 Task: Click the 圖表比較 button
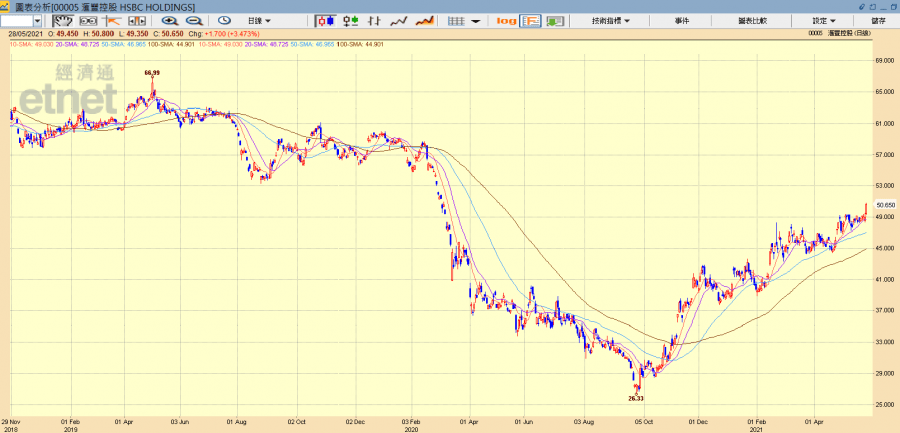point(752,20)
